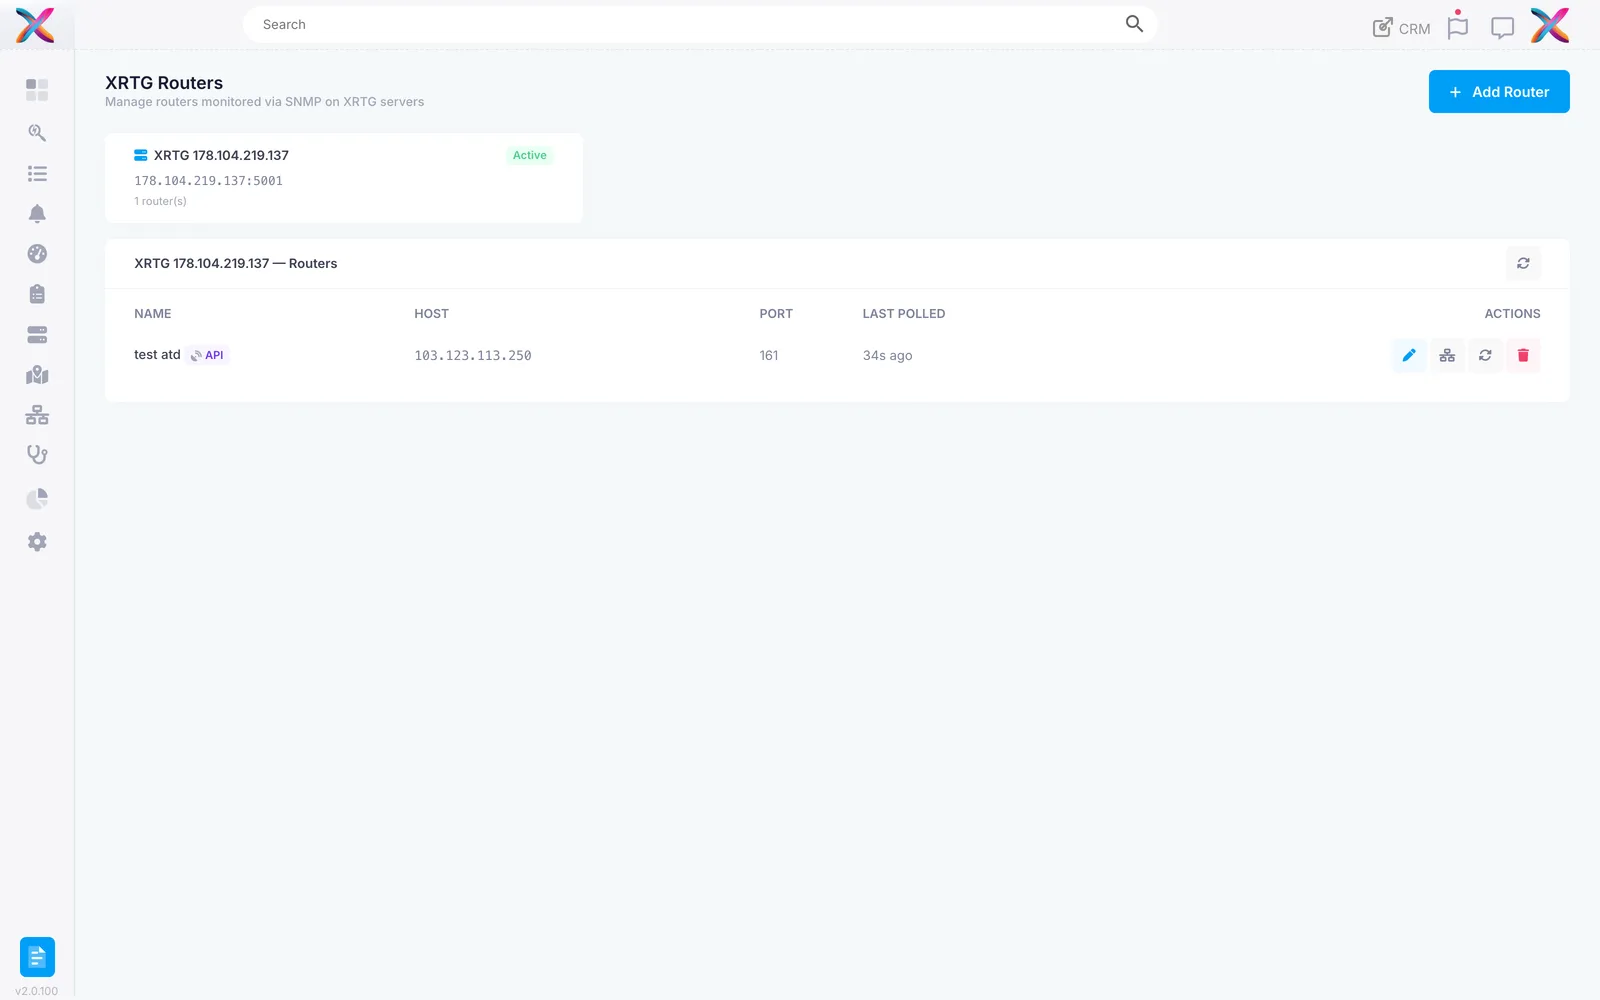Image resolution: width=1600 pixels, height=1000 pixels.
Task: Open the pie chart reports sidebar icon
Action: pos(37,498)
